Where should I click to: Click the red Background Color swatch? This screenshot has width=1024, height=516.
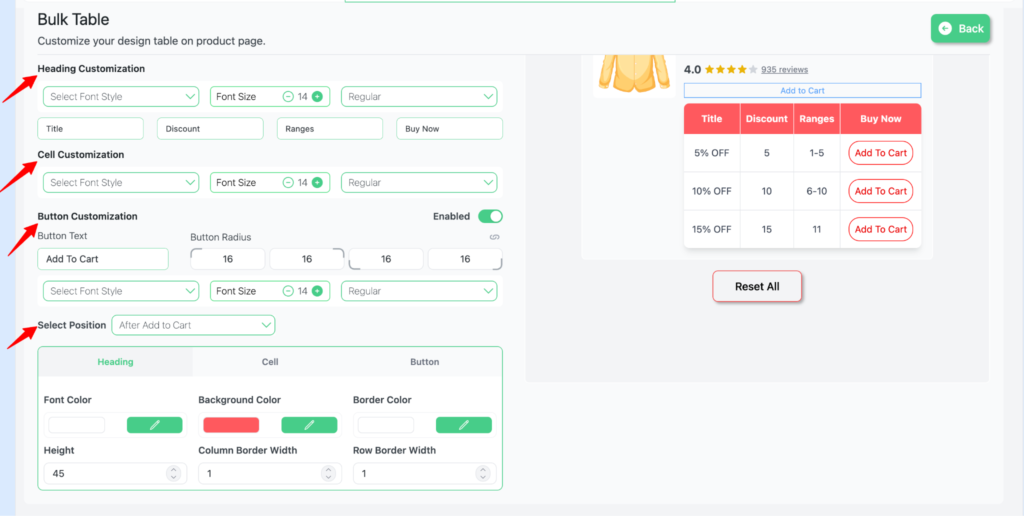coord(231,425)
